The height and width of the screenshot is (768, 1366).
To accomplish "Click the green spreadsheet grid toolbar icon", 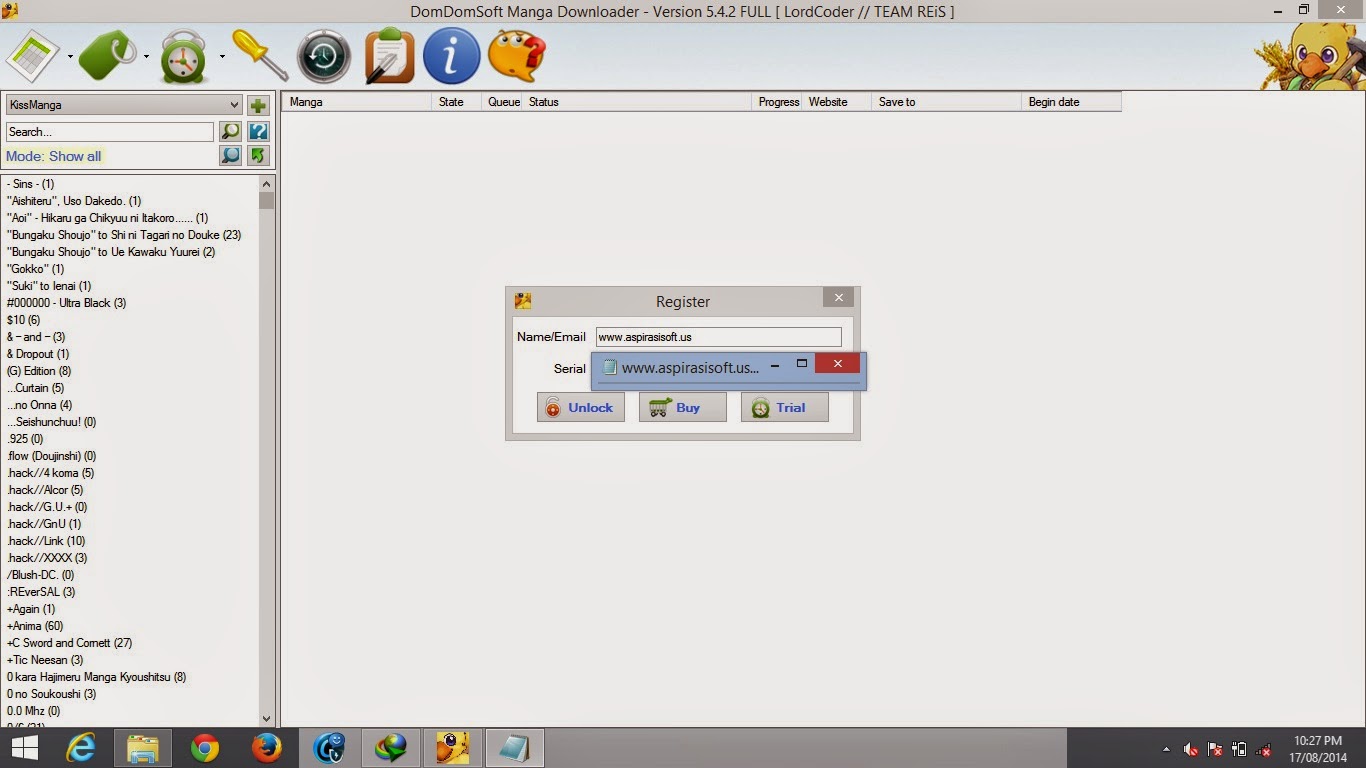I will pyautogui.click(x=33, y=55).
